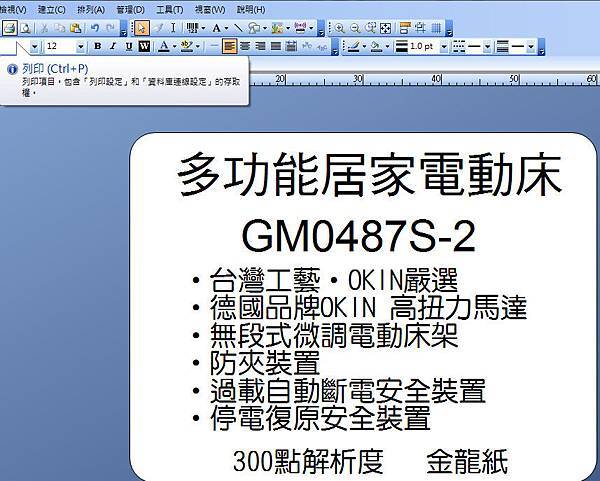Open the 視窗(W) menu
The image size is (600, 481).
210,9
